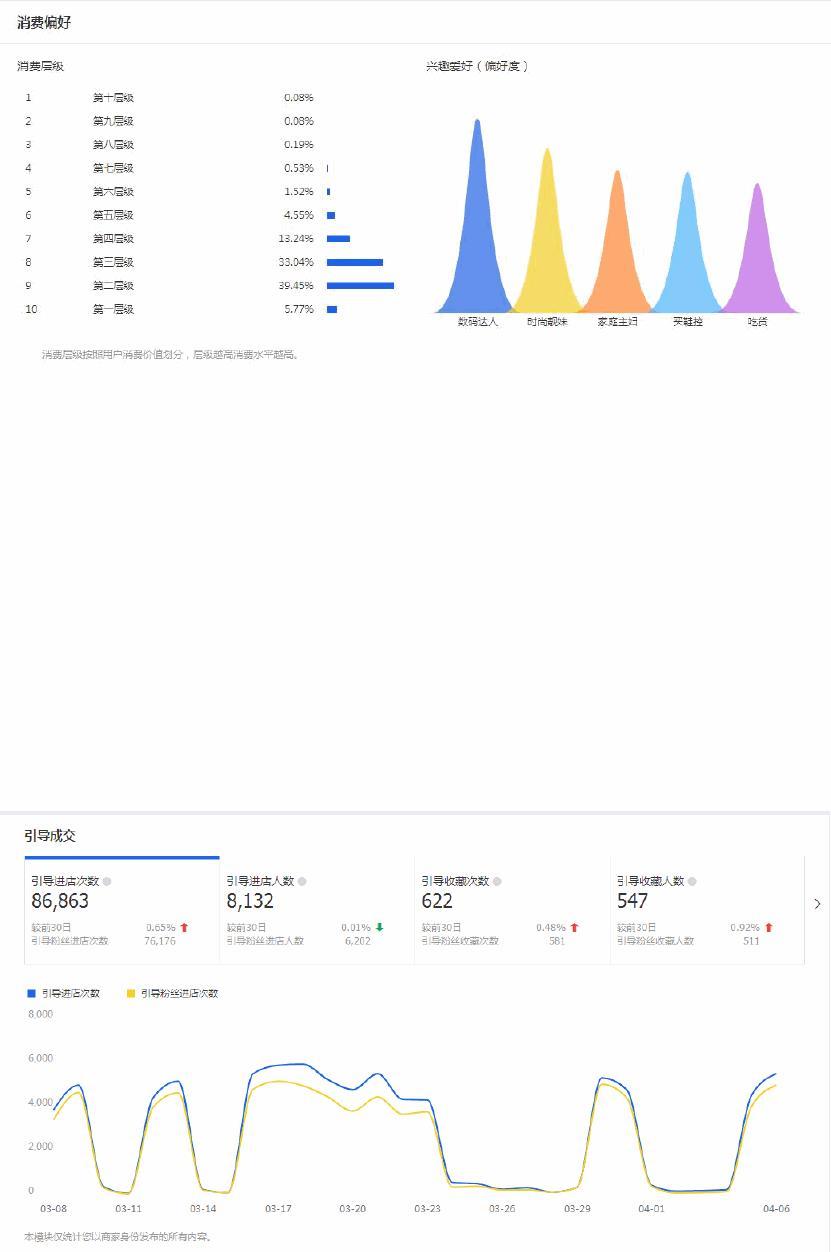Select the 引导收藏次数 metric tab
831x1252 pixels.
tap(512, 910)
